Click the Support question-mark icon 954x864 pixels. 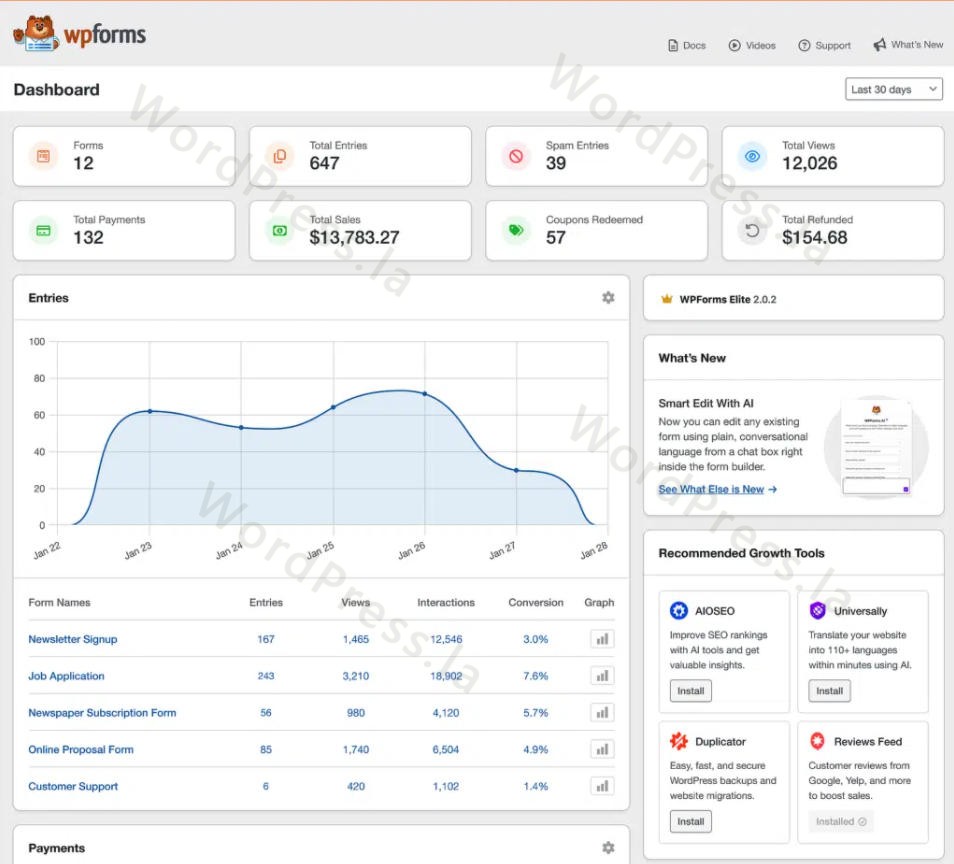tap(804, 46)
